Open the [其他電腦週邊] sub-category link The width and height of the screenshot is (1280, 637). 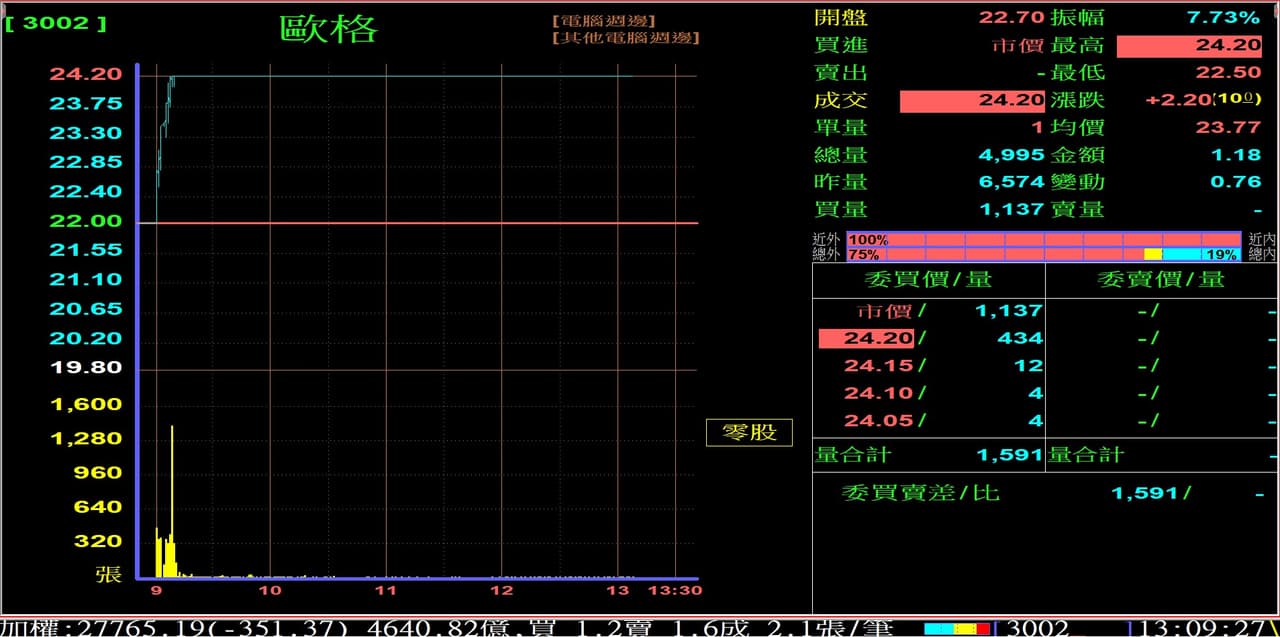625,38
